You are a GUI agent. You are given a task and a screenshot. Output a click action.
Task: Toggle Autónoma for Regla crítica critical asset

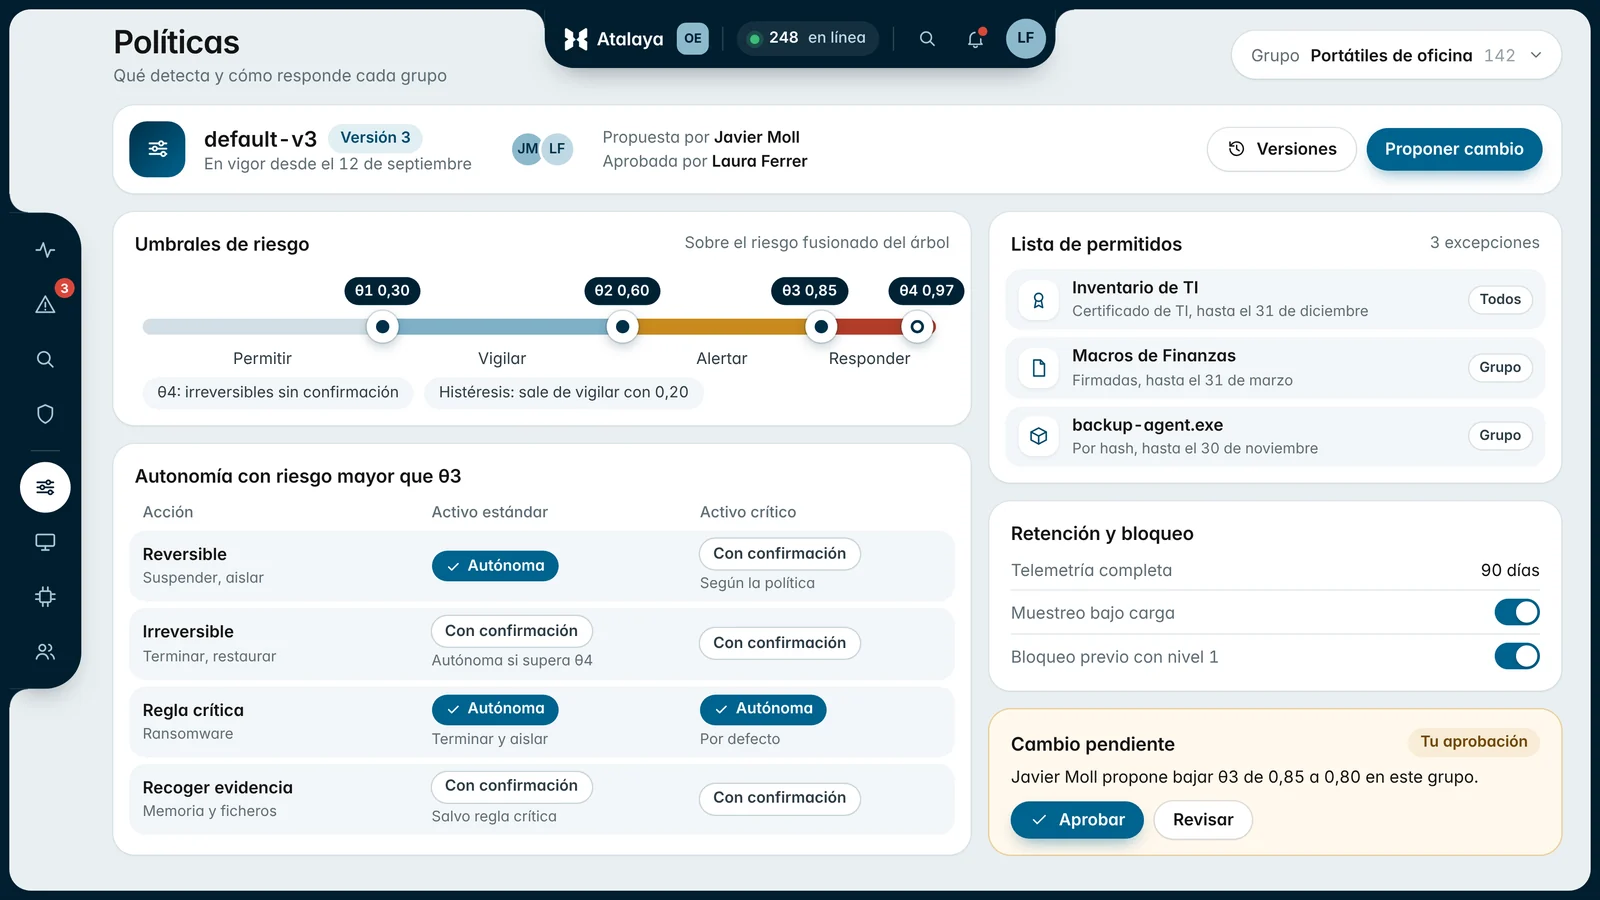pyautogui.click(x=763, y=709)
